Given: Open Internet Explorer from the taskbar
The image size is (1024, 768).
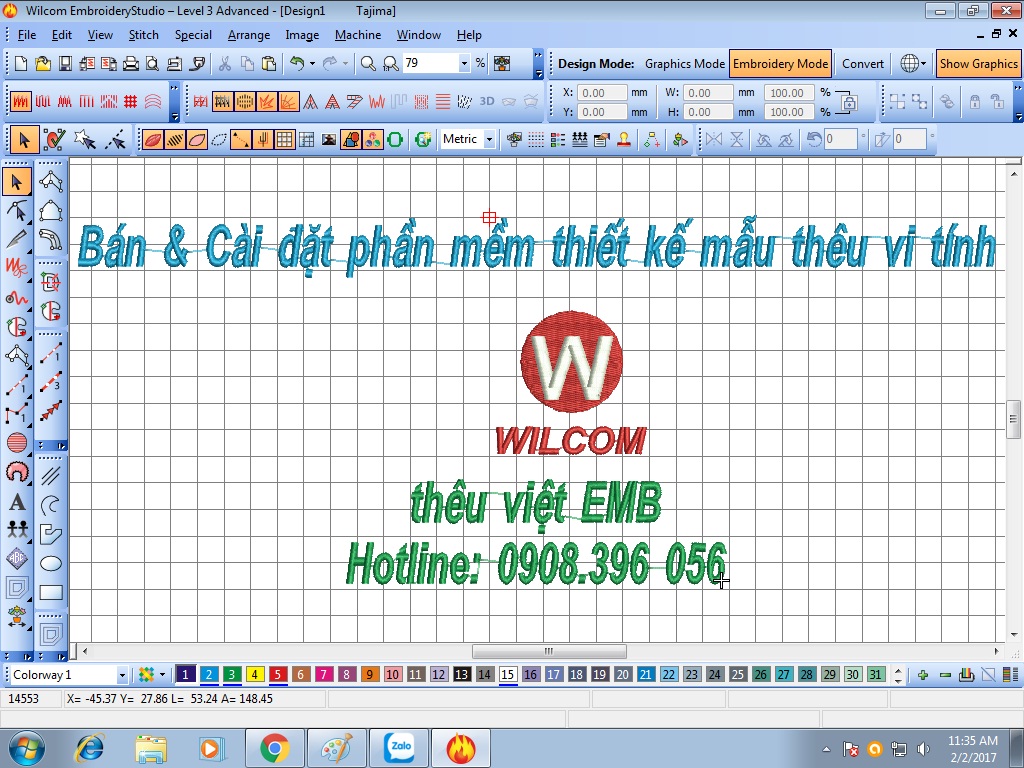Looking at the screenshot, I should click(89, 748).
